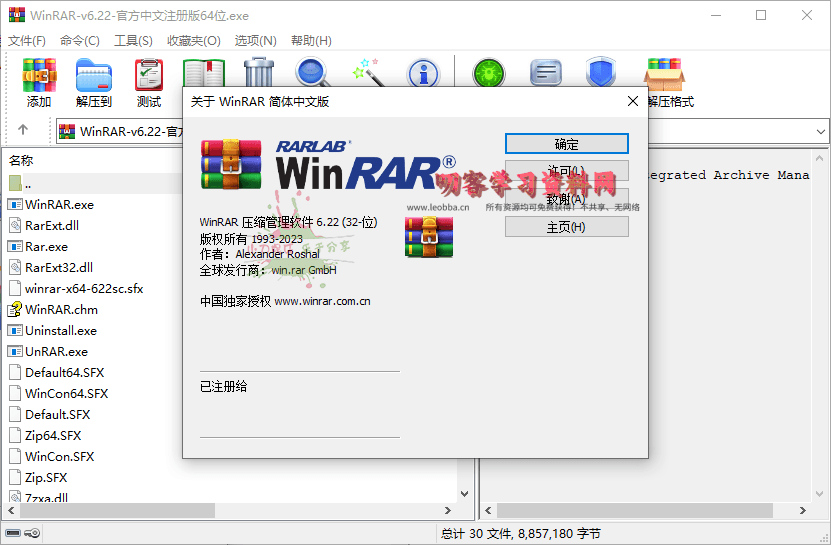
Task: Open the Help (帮助) menu
Action: pos(311,41)
